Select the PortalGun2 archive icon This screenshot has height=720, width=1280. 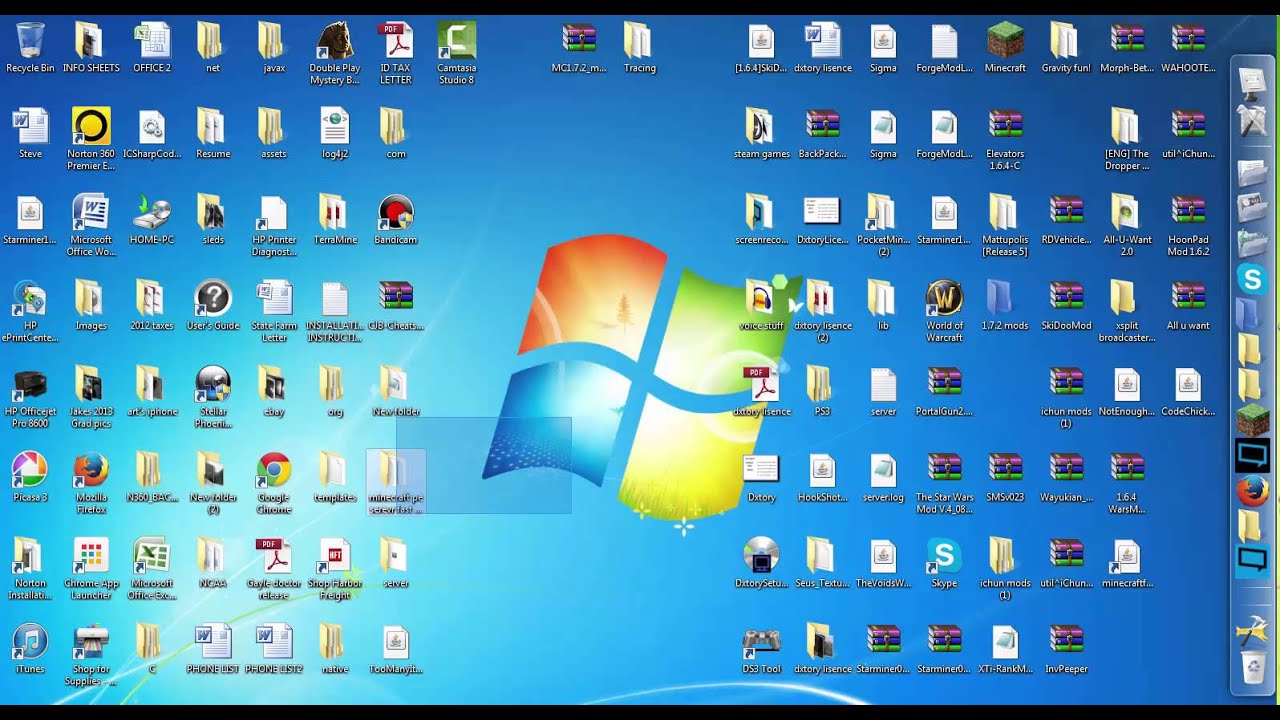(944, 391)
